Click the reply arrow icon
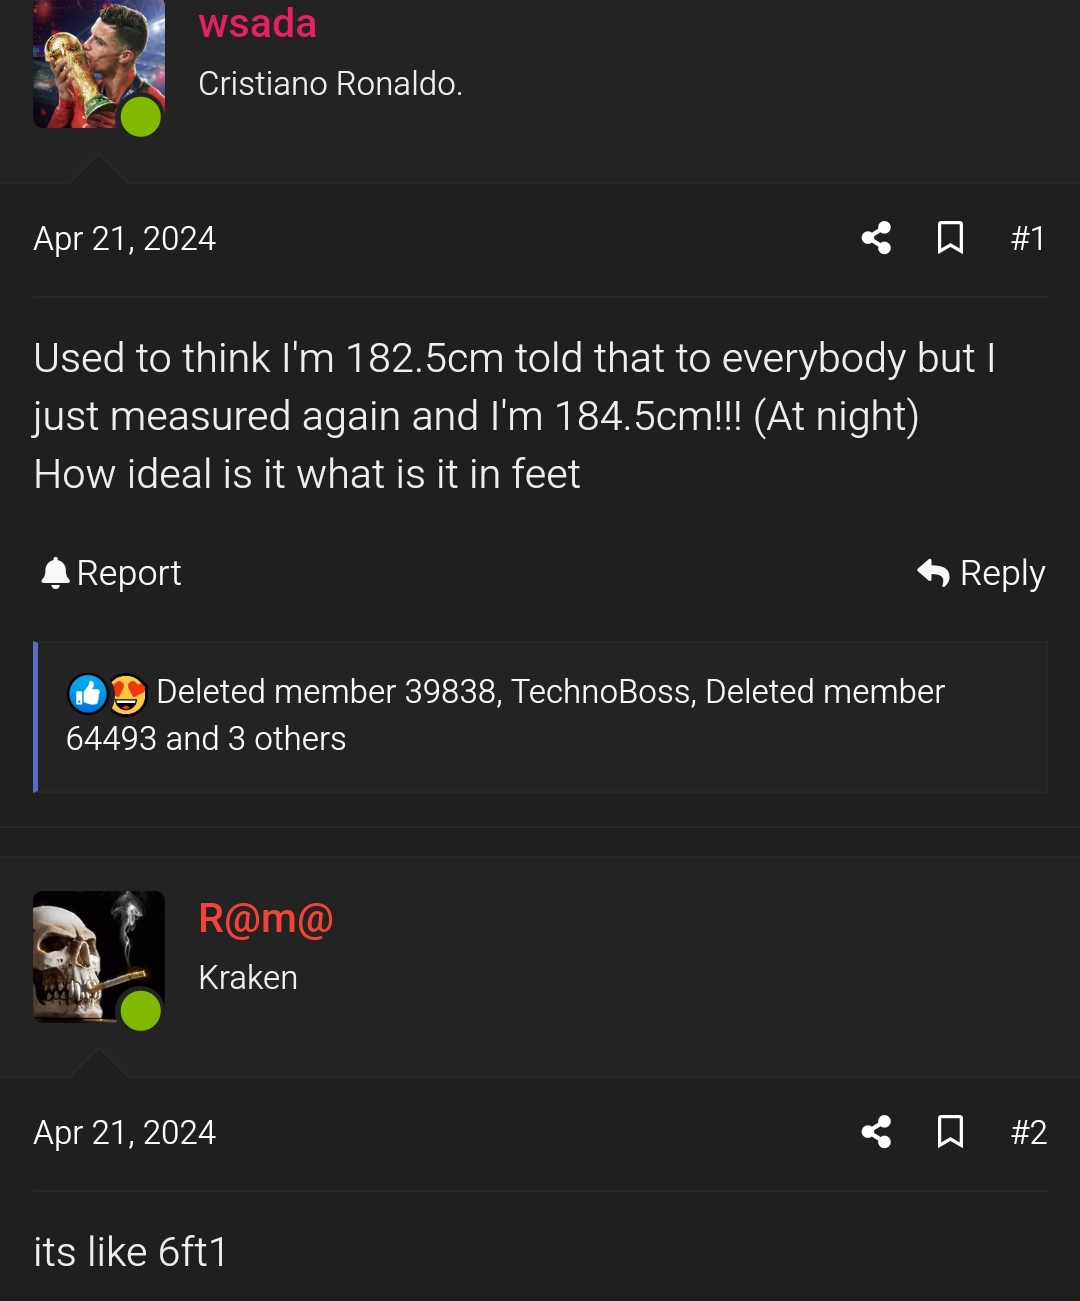 point(932,572)
